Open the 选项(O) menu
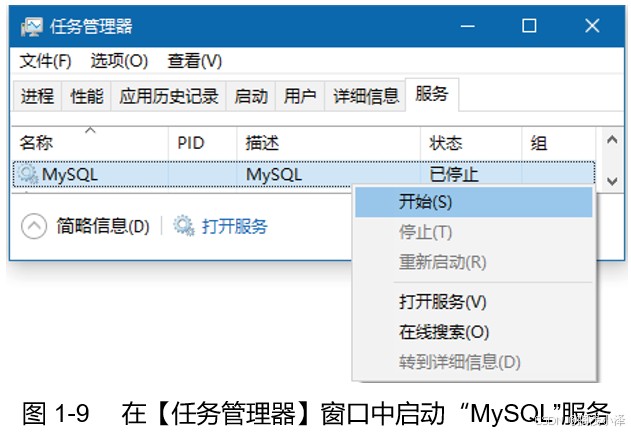Screen dimensions: 631x432 (119, 61)
